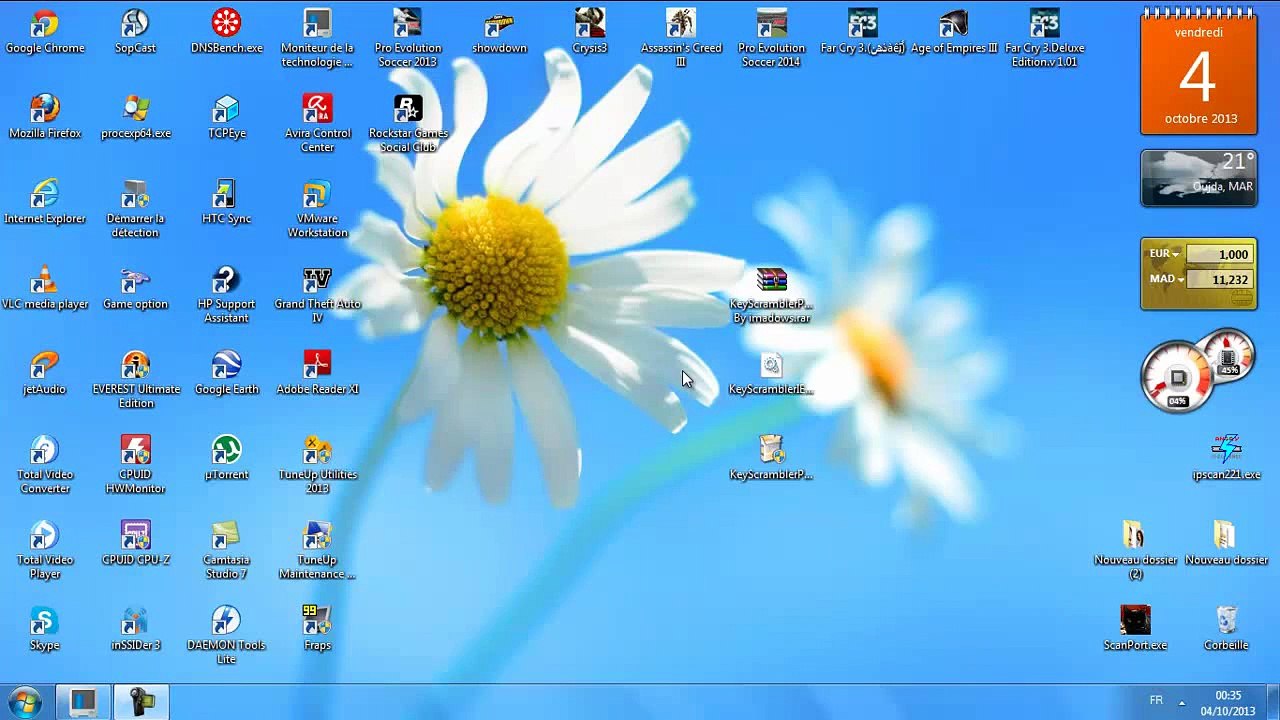The height and width of the screenshot is (720, 1280).
Task: Click EVEREST Ultimate Edition icon
Action: [135, 379]
